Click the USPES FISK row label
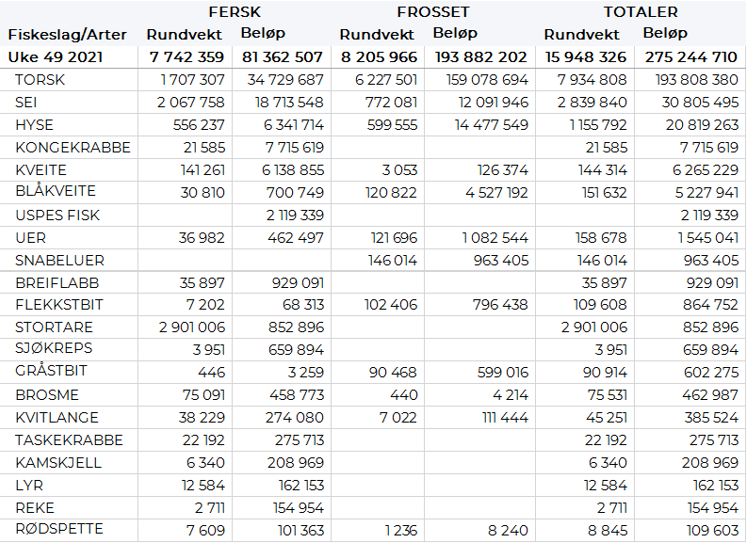The height and width of the screenshot is (543, 746). click(x=57, y=215)
